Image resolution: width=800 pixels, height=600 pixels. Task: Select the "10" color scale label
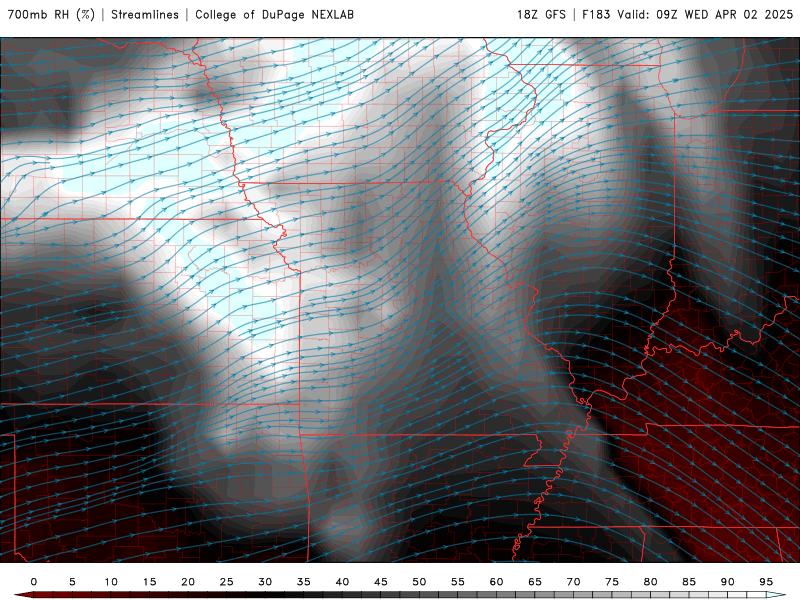(111, 582)
